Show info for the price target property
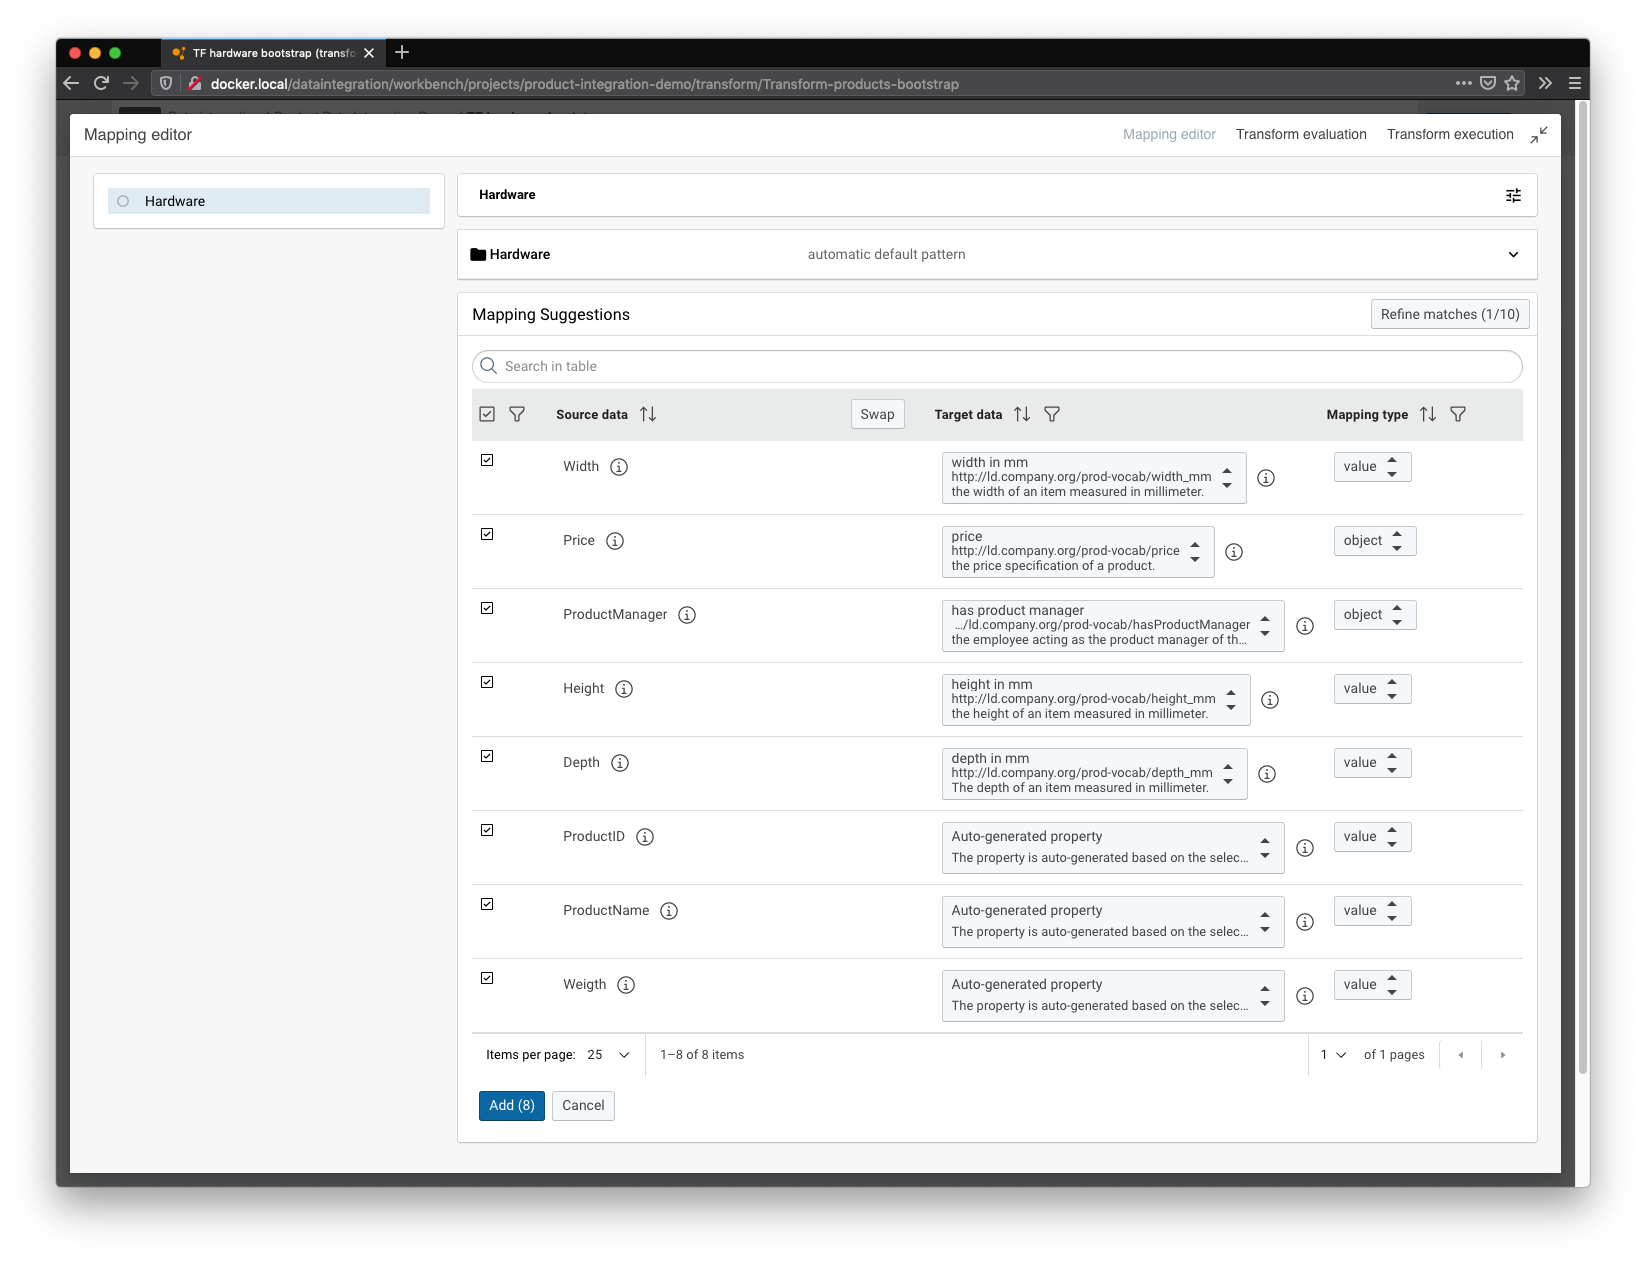 coord(1234,552)
